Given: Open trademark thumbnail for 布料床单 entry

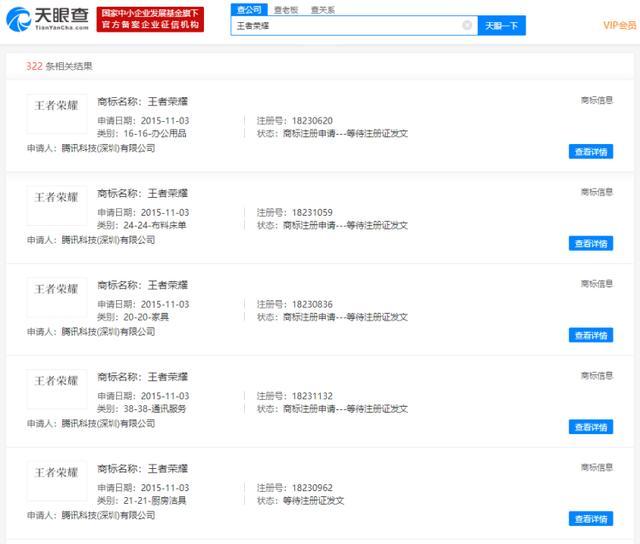Looking at the screenshot, I should (x=57, y=197).
